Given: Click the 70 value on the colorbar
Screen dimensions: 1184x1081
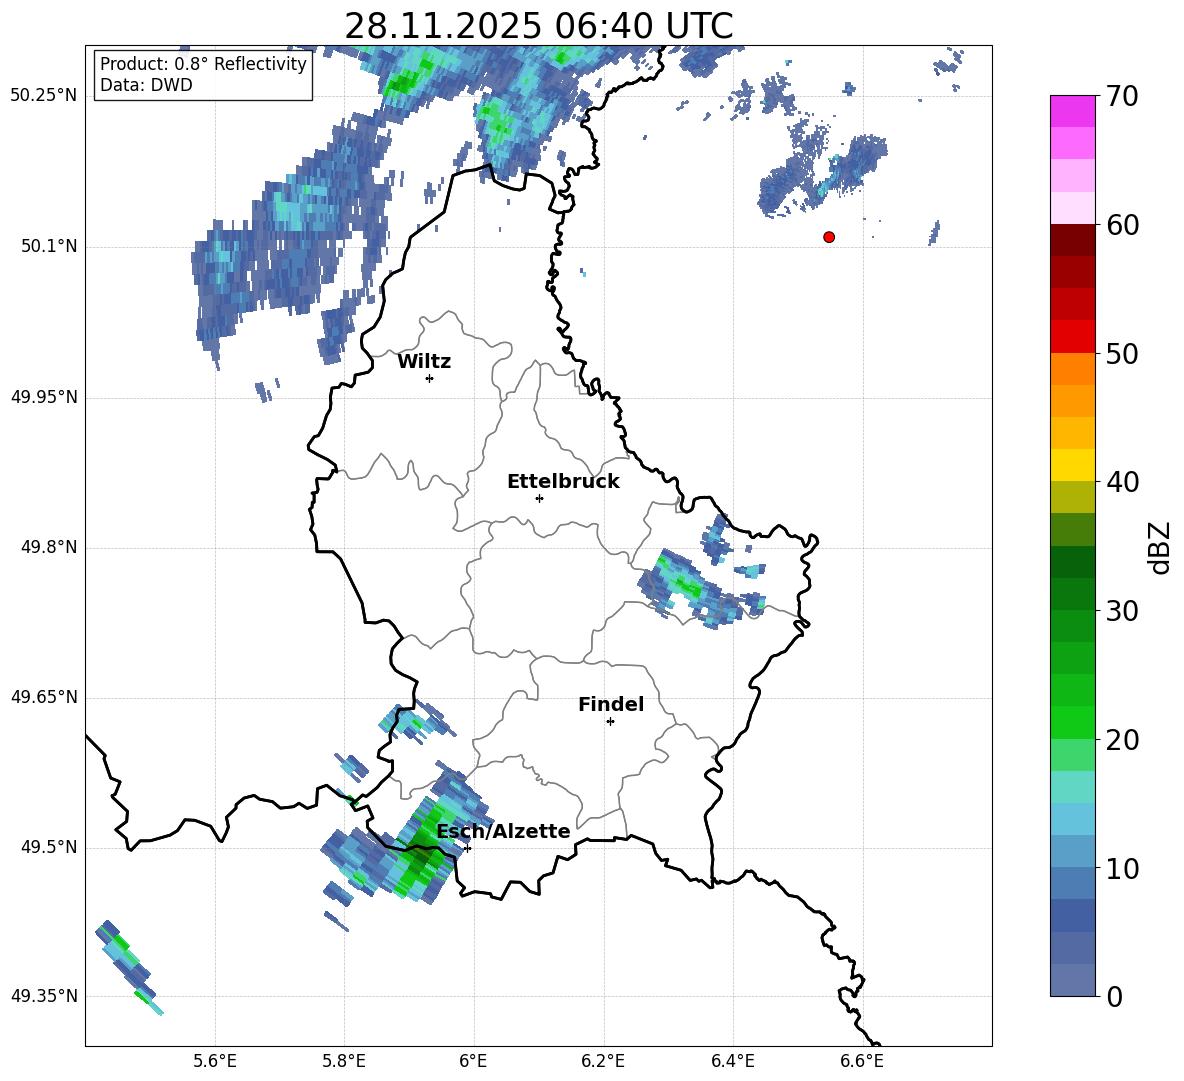Looking at the screenshot, I should pyautogui.click(x=1122, y=96).
